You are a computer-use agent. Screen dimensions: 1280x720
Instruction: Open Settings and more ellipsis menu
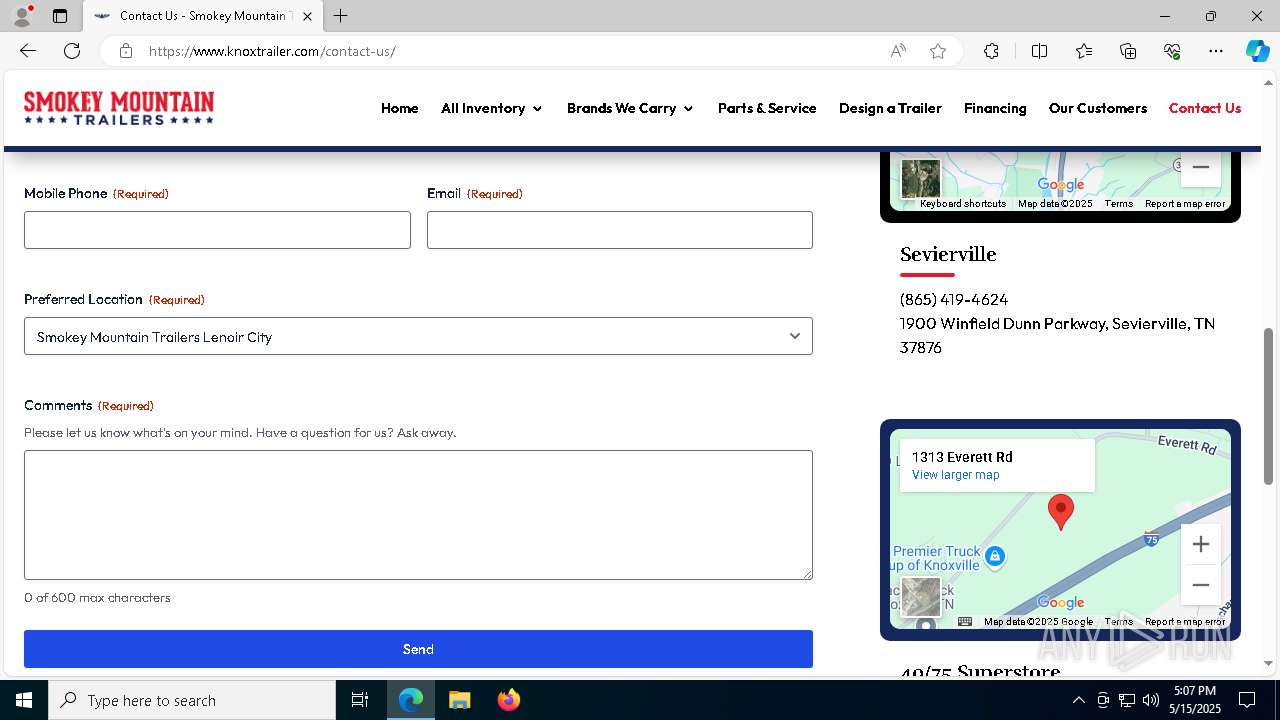pyautogui.click(x=1216, y=51)
